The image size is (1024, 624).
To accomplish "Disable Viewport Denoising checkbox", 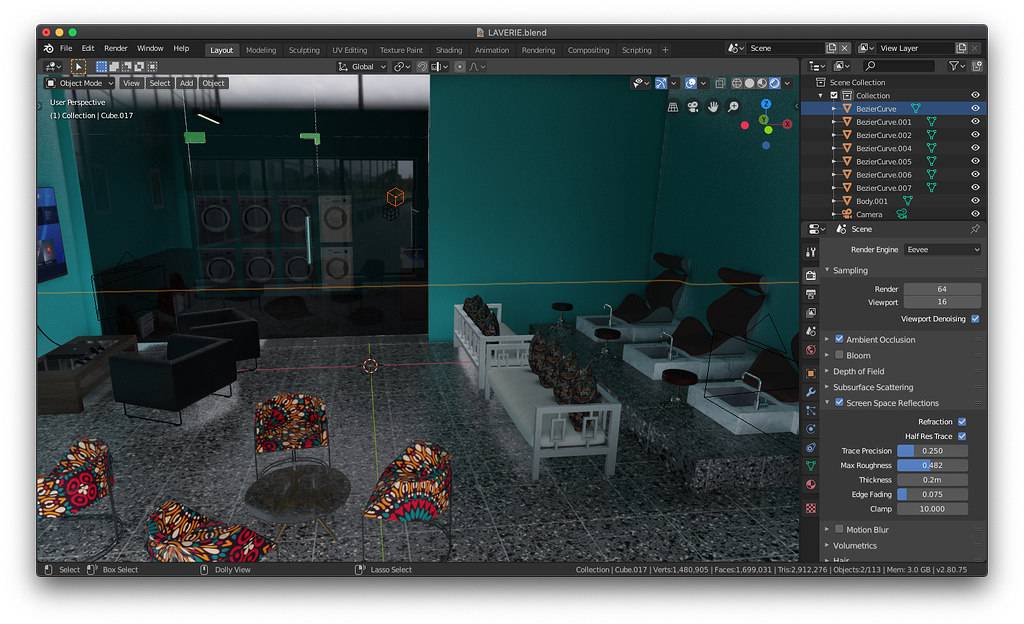I will 975,319.
